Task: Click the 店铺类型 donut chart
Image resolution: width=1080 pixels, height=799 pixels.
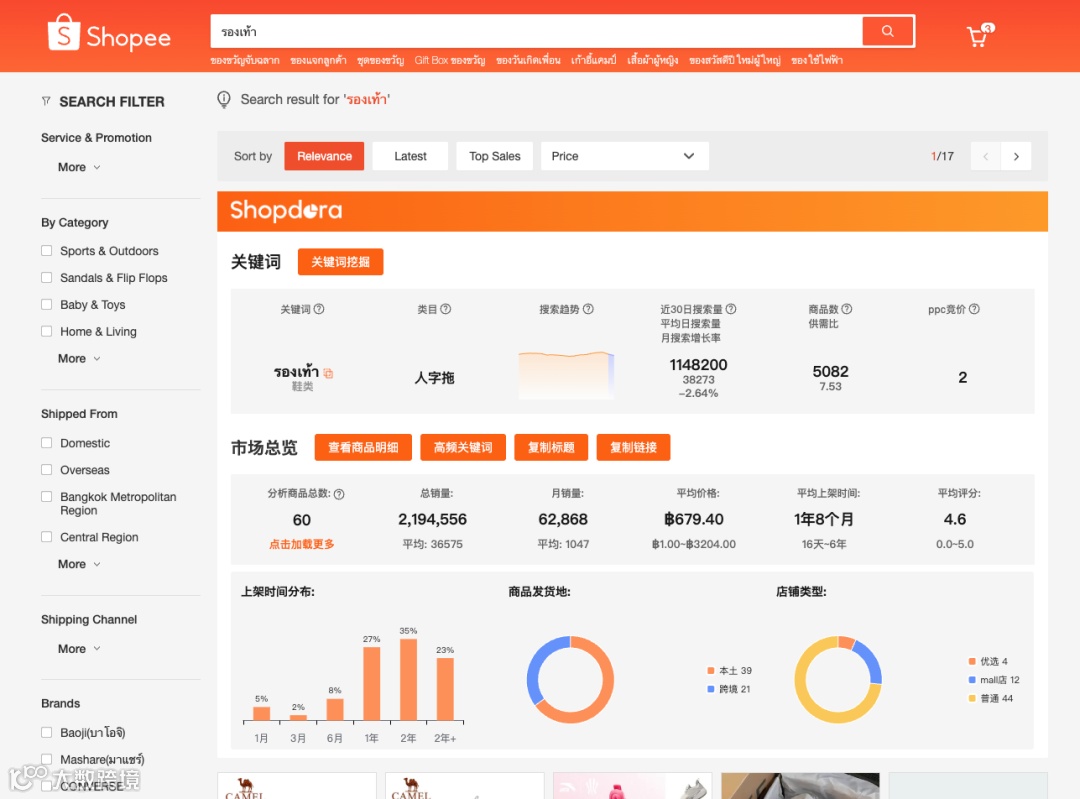Action: tap(838, 679)
